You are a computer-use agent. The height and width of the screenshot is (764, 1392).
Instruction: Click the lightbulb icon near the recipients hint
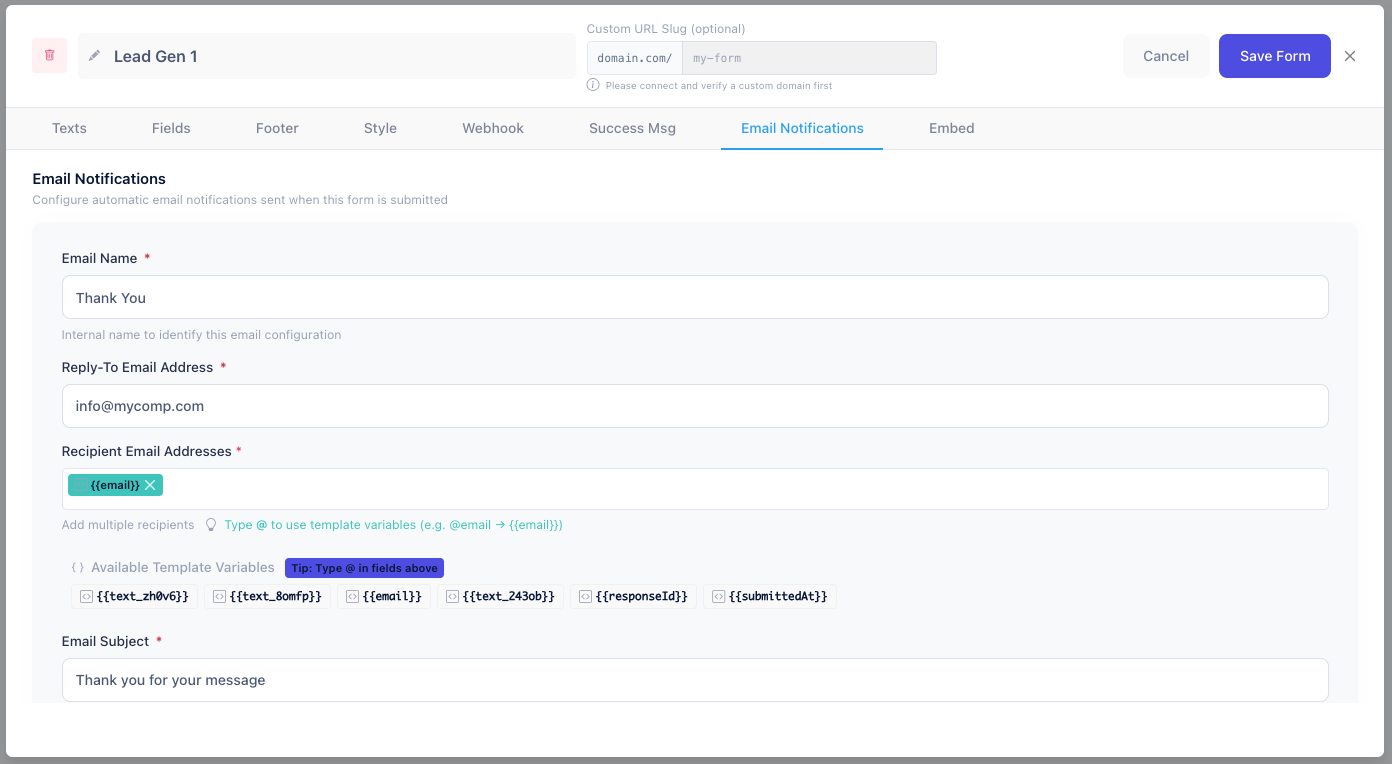211,524
